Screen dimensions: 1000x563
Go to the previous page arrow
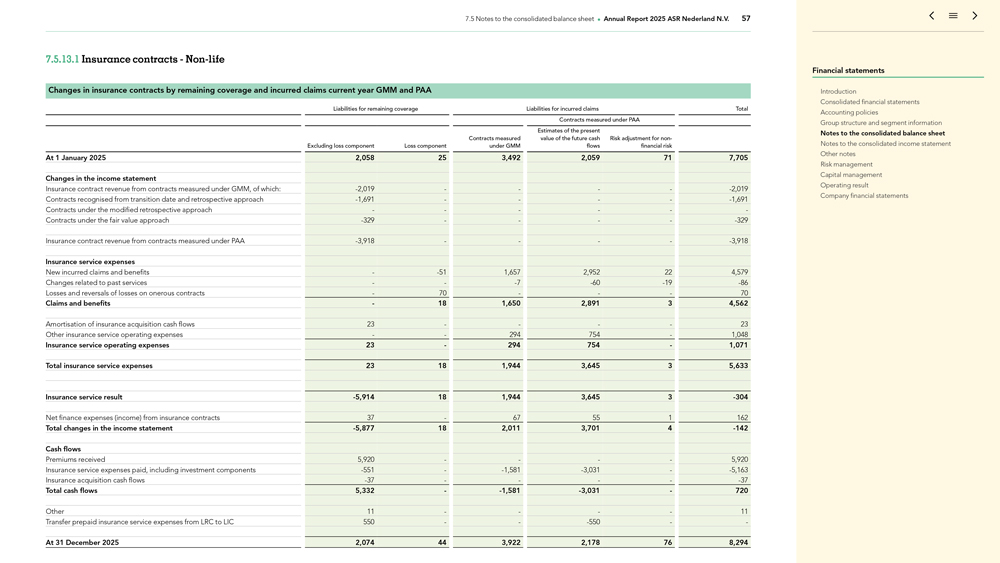click(x=931, y=16)
